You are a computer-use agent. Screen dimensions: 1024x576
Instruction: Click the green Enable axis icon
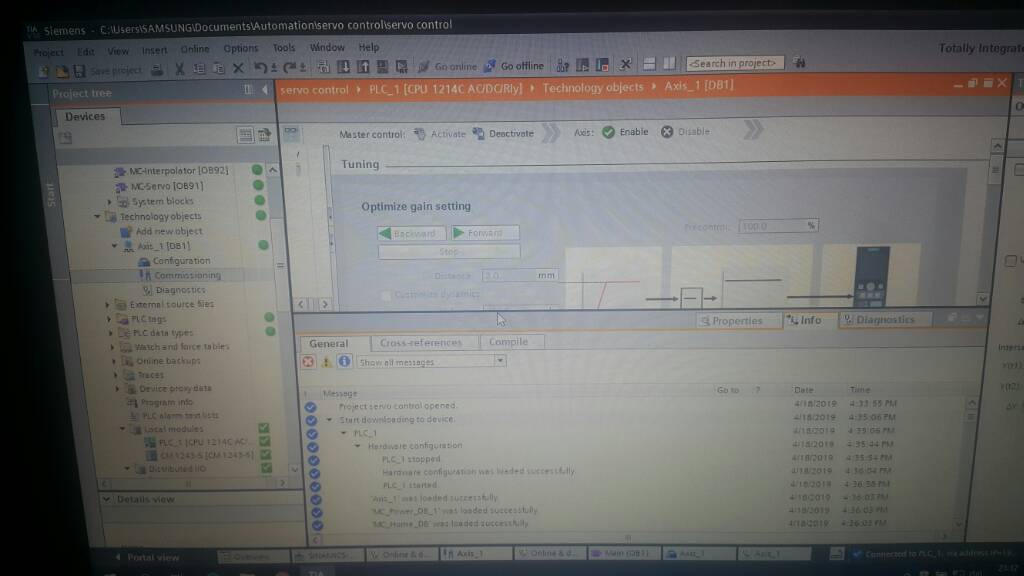608,132
